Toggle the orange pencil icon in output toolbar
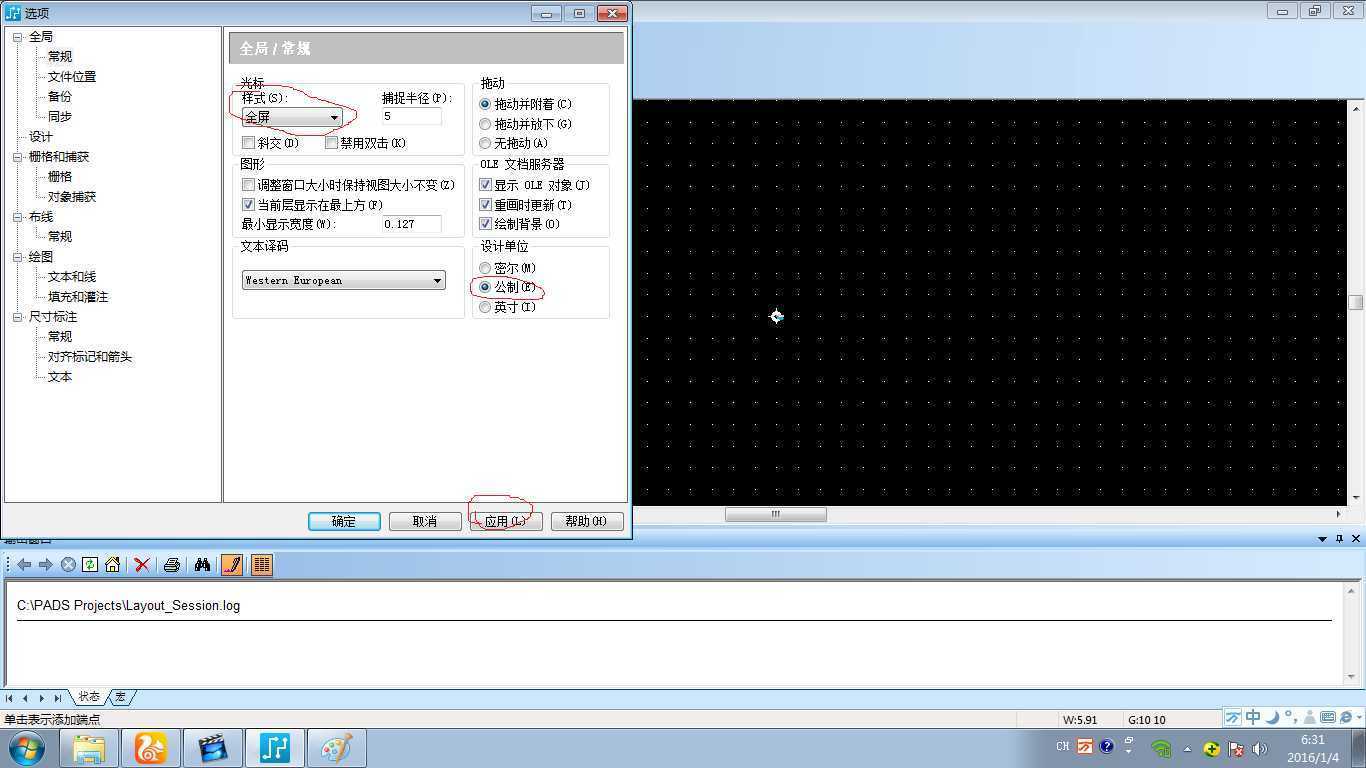Screen dimensions: 1366x768 [232, 565]
